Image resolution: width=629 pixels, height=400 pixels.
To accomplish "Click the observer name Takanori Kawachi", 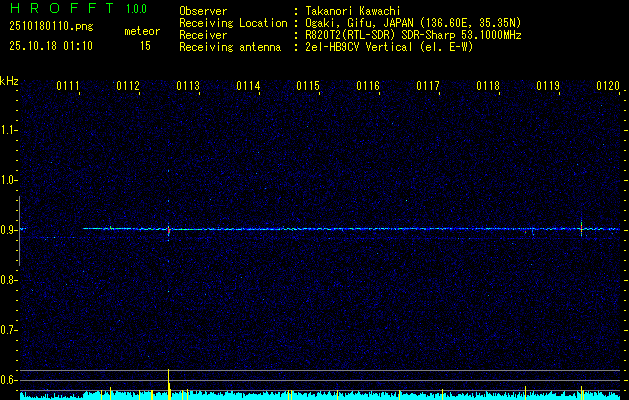I will pyautogui.click(x=353, y=11).
